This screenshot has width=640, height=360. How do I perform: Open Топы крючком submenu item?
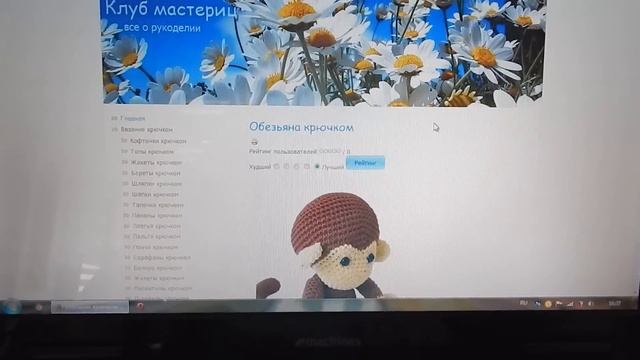pos(152,151)
